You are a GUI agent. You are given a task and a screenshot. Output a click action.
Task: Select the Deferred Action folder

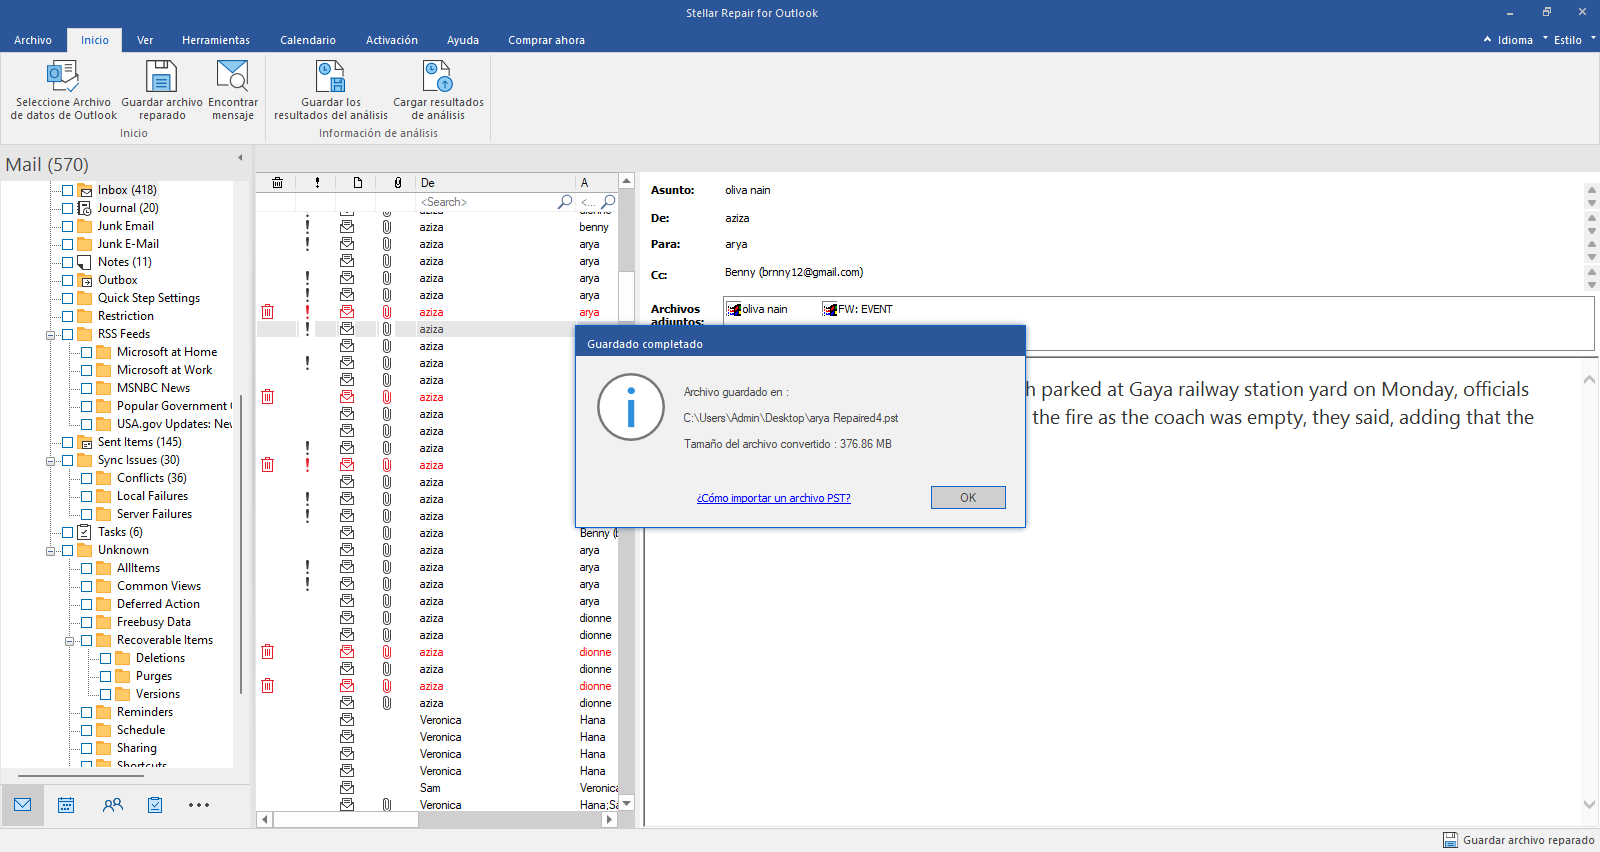(158, 604)
